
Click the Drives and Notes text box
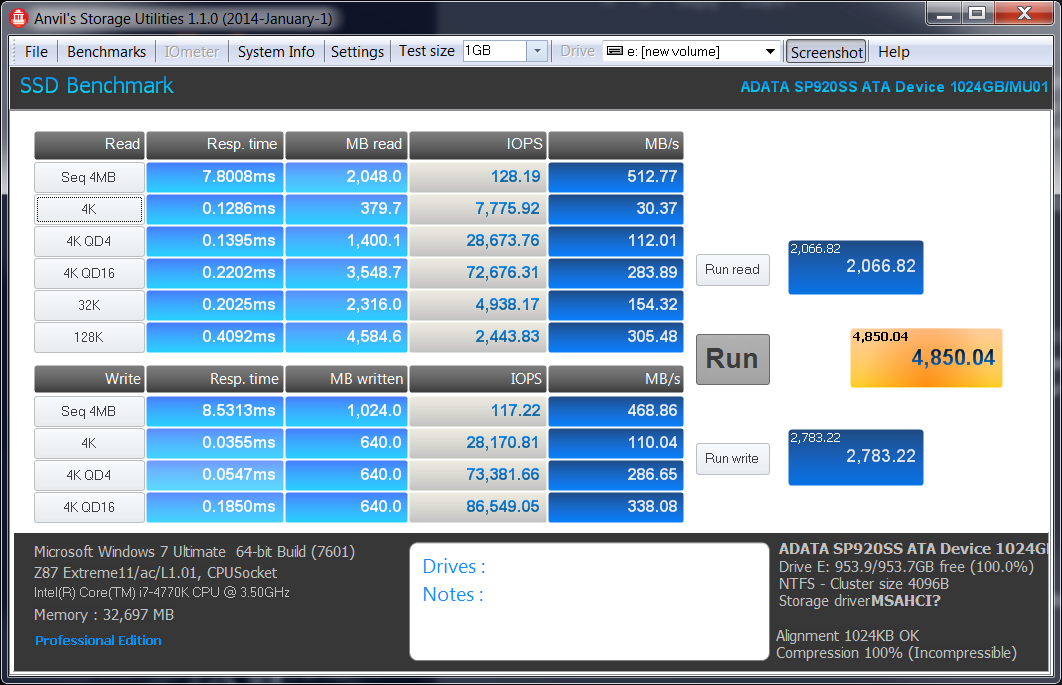pyautogui.click(x=589, y=601)
